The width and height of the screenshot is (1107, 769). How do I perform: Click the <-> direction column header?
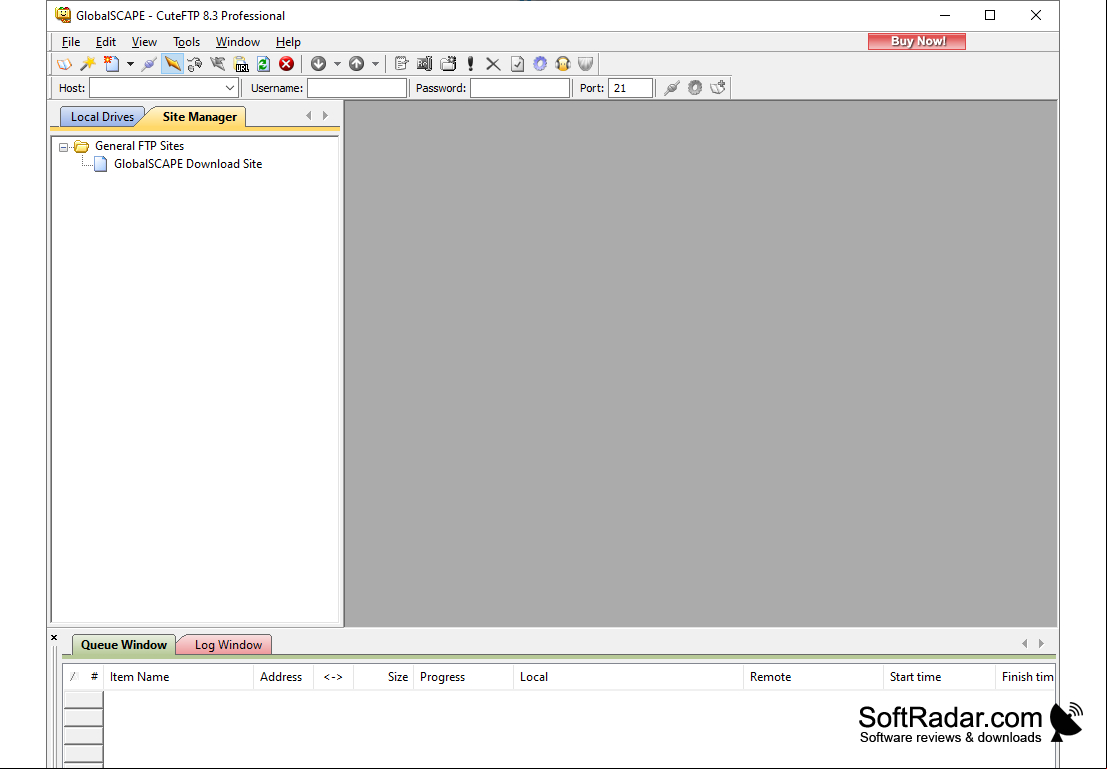[x=333, y=676]
